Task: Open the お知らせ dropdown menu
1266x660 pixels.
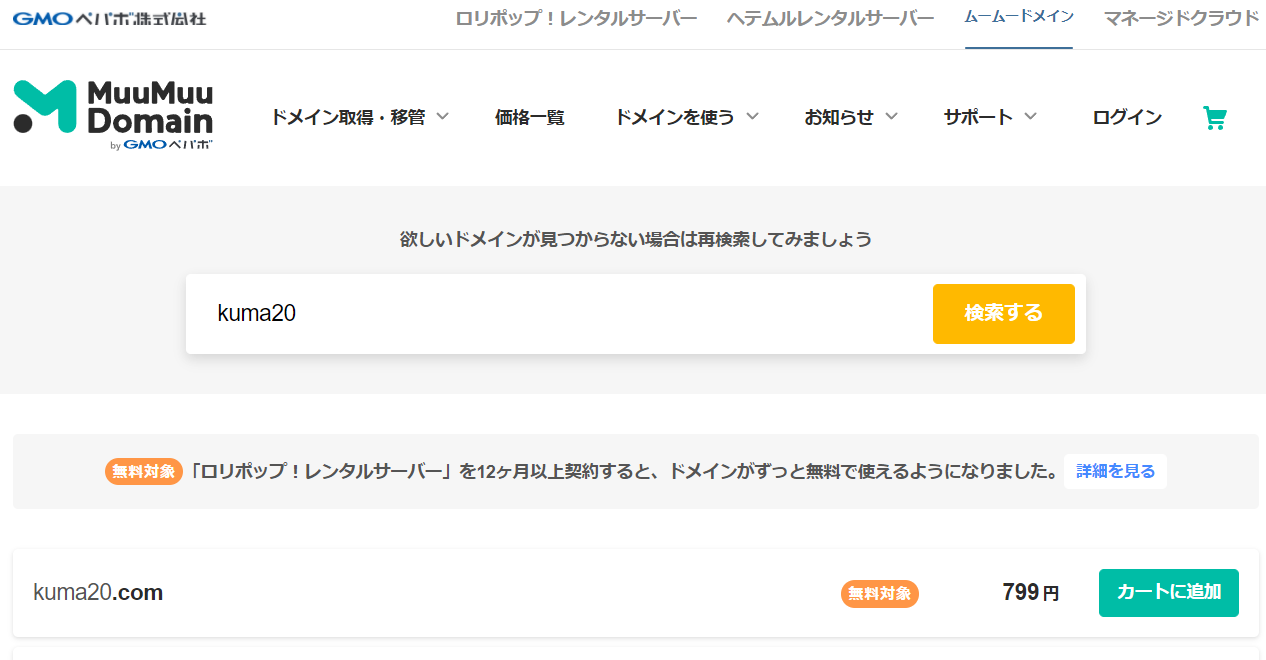Action: [850, 117]
